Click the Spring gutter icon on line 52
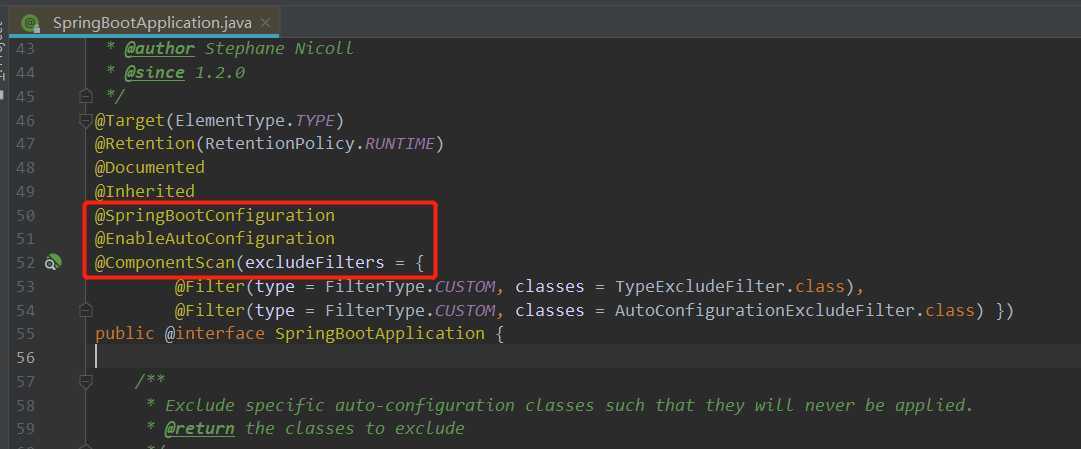 (53, 262)
